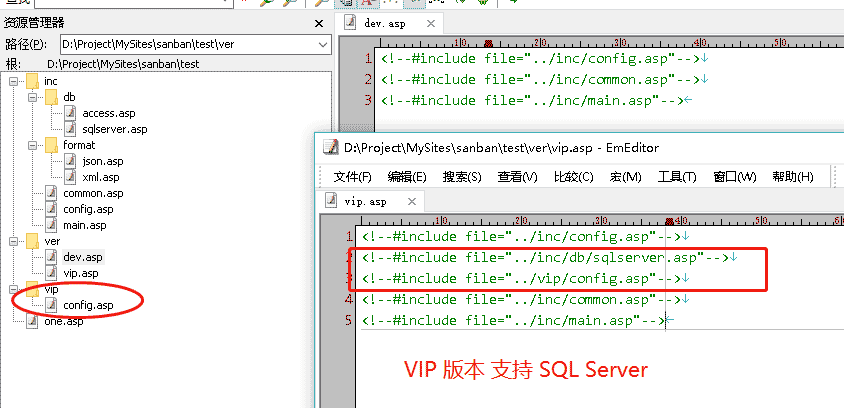Collapse the inc folder node
Viewport: 844px width, 408px height.
point(13,81)
